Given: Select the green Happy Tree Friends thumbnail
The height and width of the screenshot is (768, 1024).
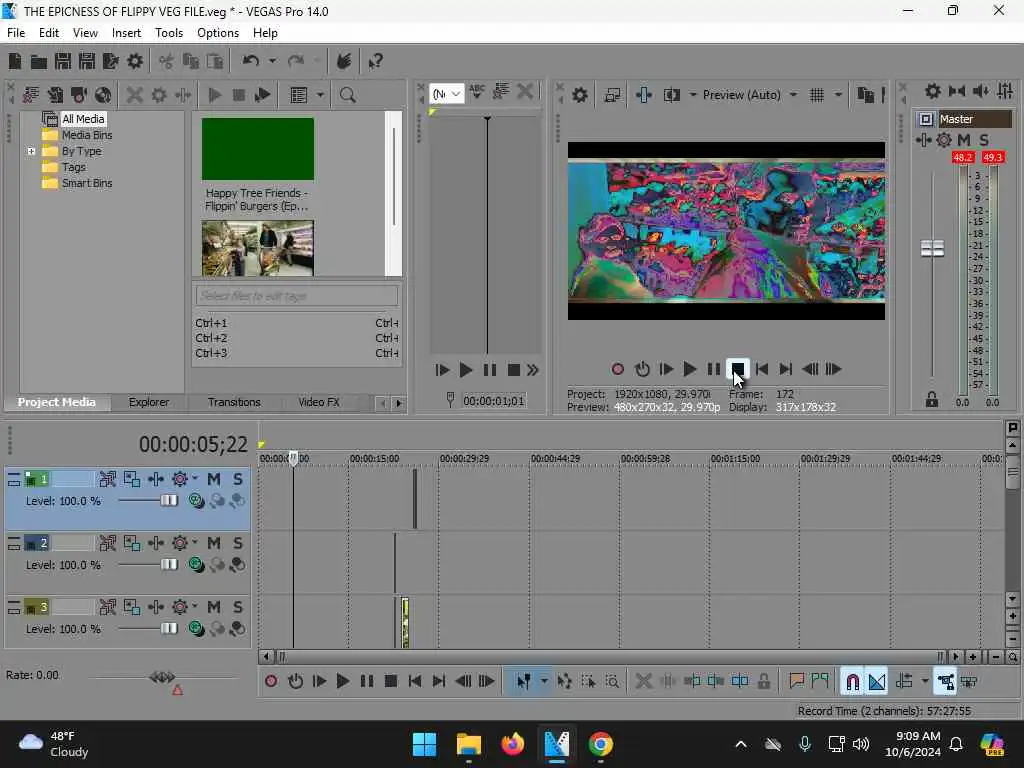Looking at the screenshot, I should pos(257,149).
